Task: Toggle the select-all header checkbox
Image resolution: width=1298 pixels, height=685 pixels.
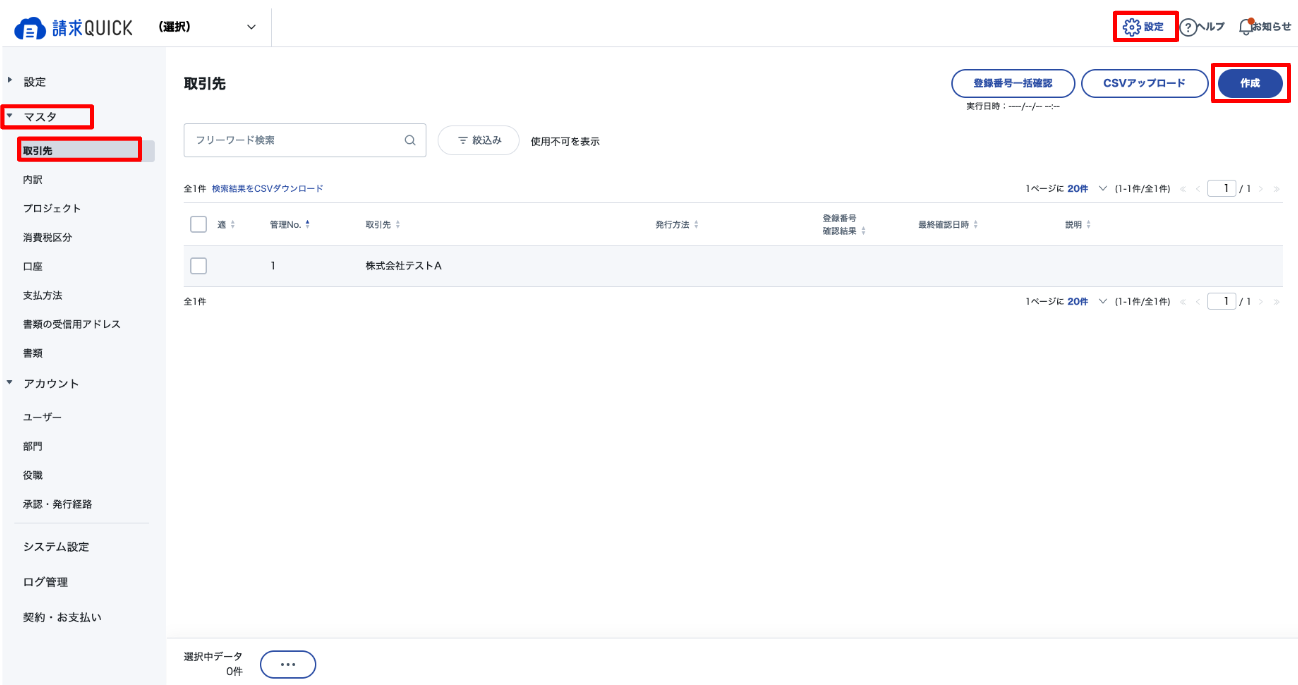Action: coord(198,225)
